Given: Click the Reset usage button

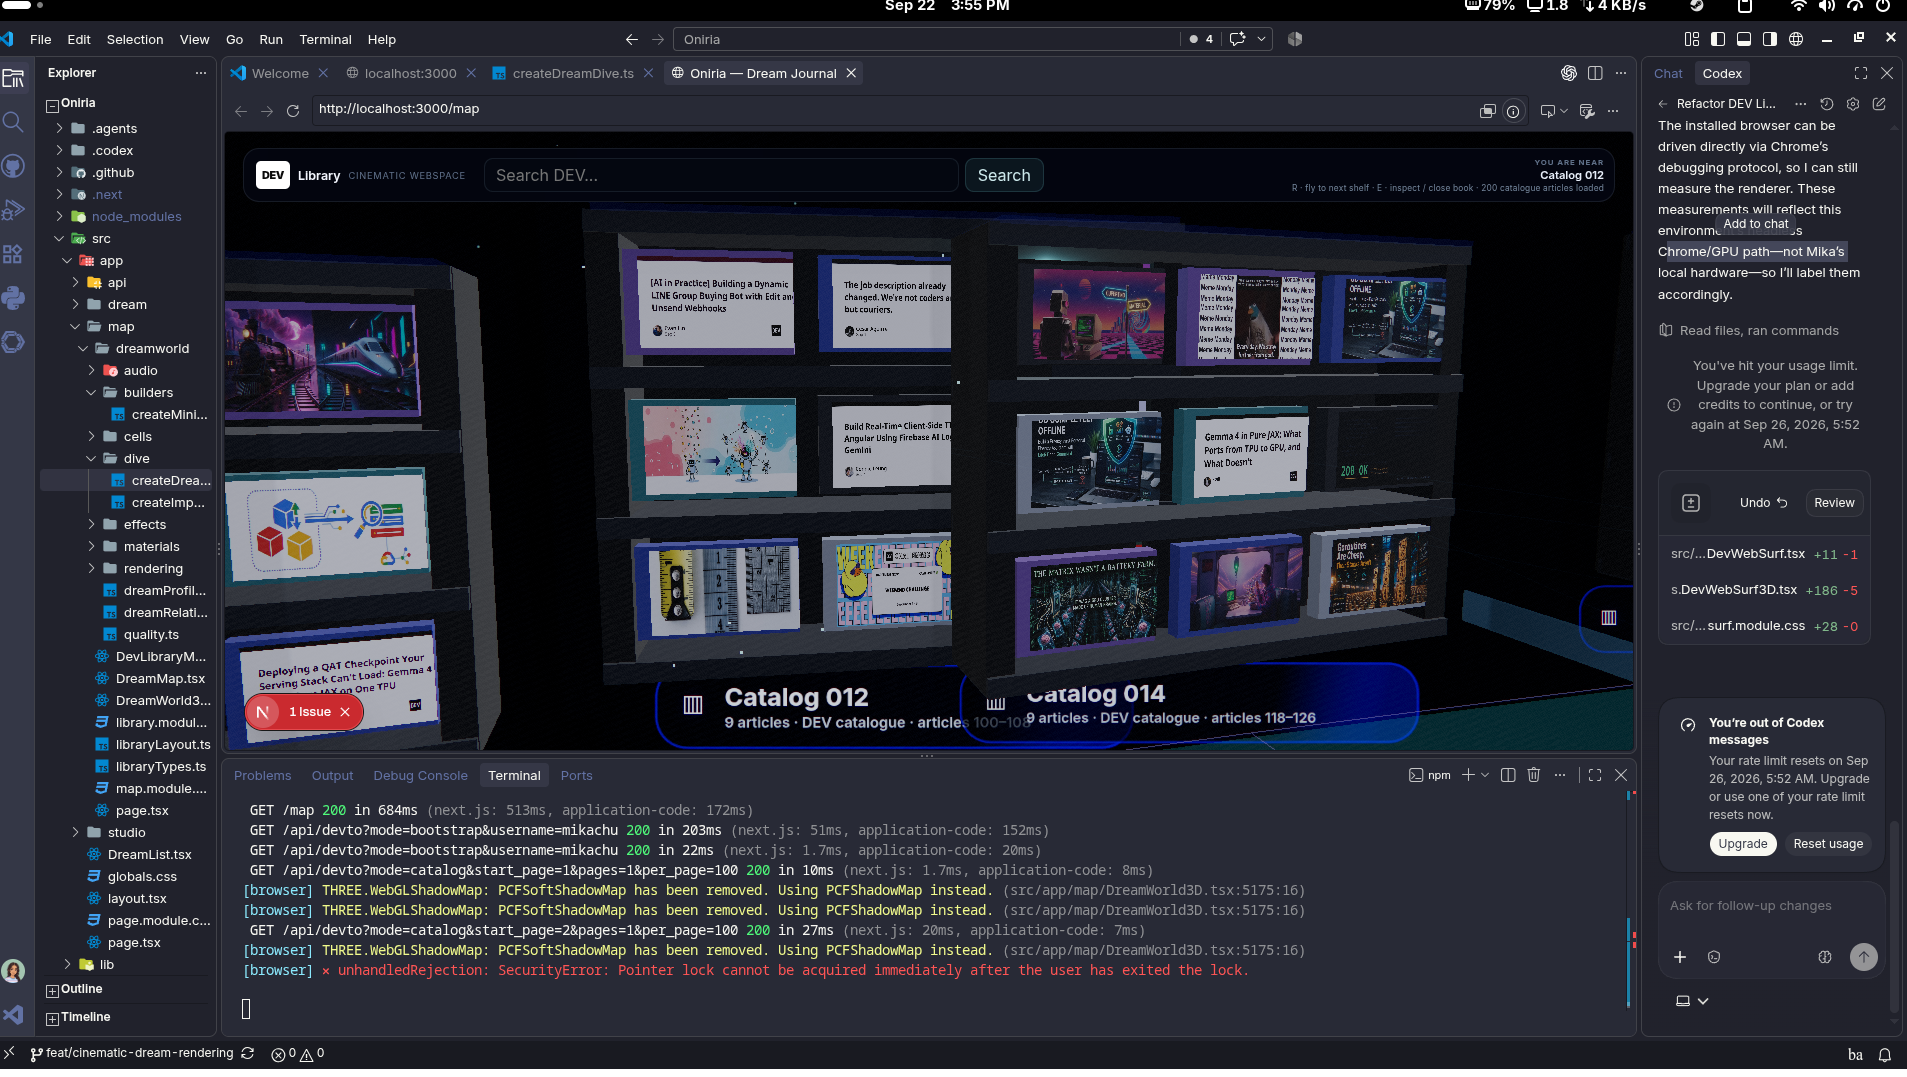Looking at the screenshot, I should (x=1828, y=844).
